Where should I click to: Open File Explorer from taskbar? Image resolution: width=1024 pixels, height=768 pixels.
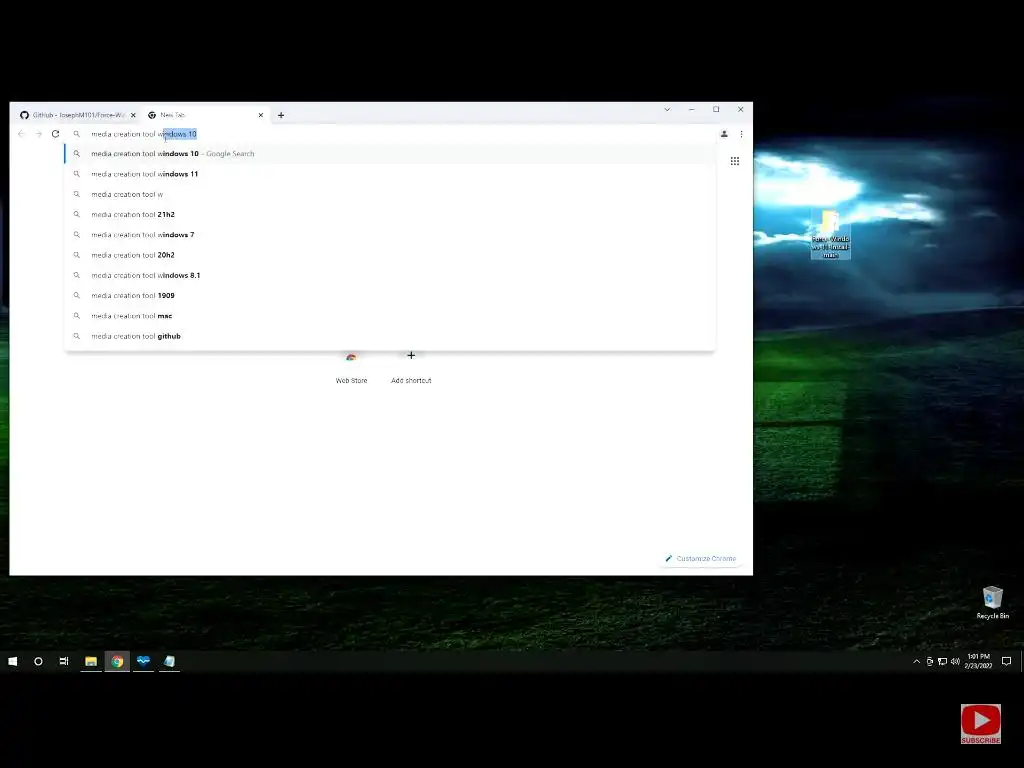tap(91, 661)
